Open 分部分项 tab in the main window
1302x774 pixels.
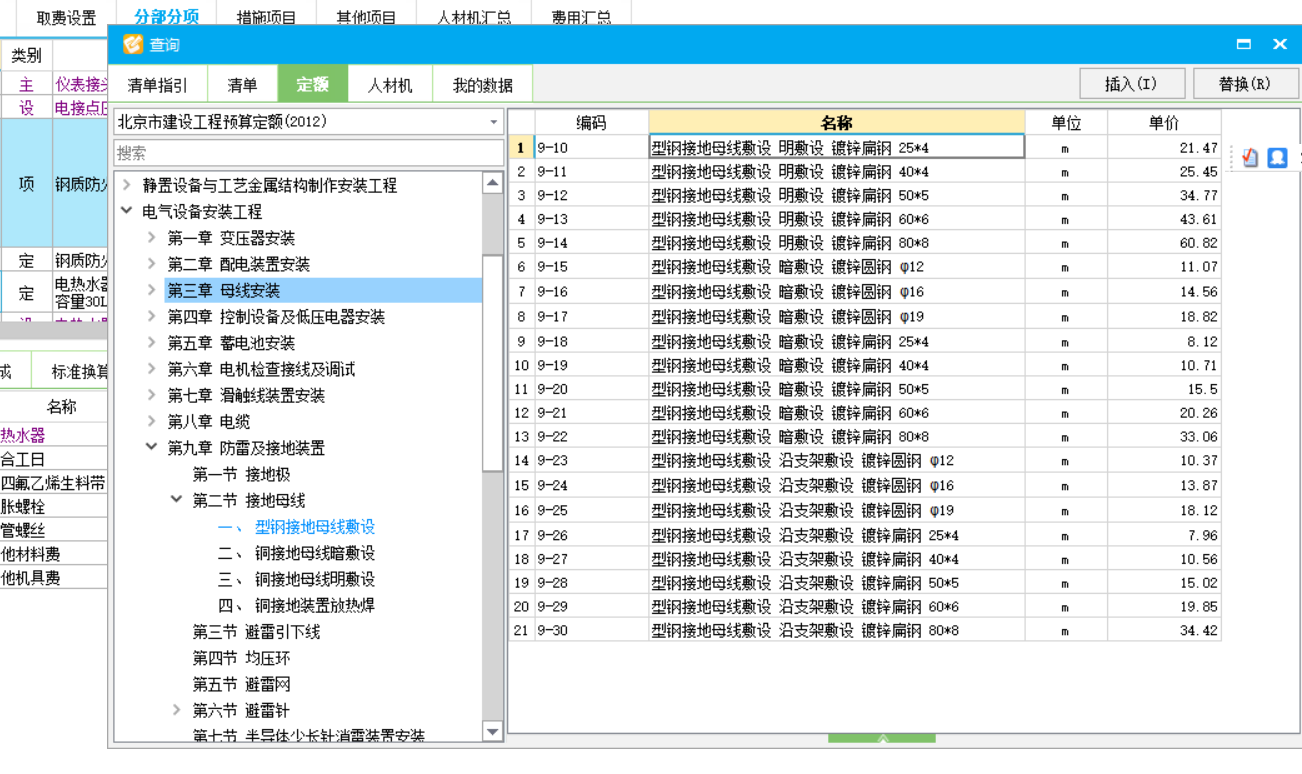pos(166,17)
